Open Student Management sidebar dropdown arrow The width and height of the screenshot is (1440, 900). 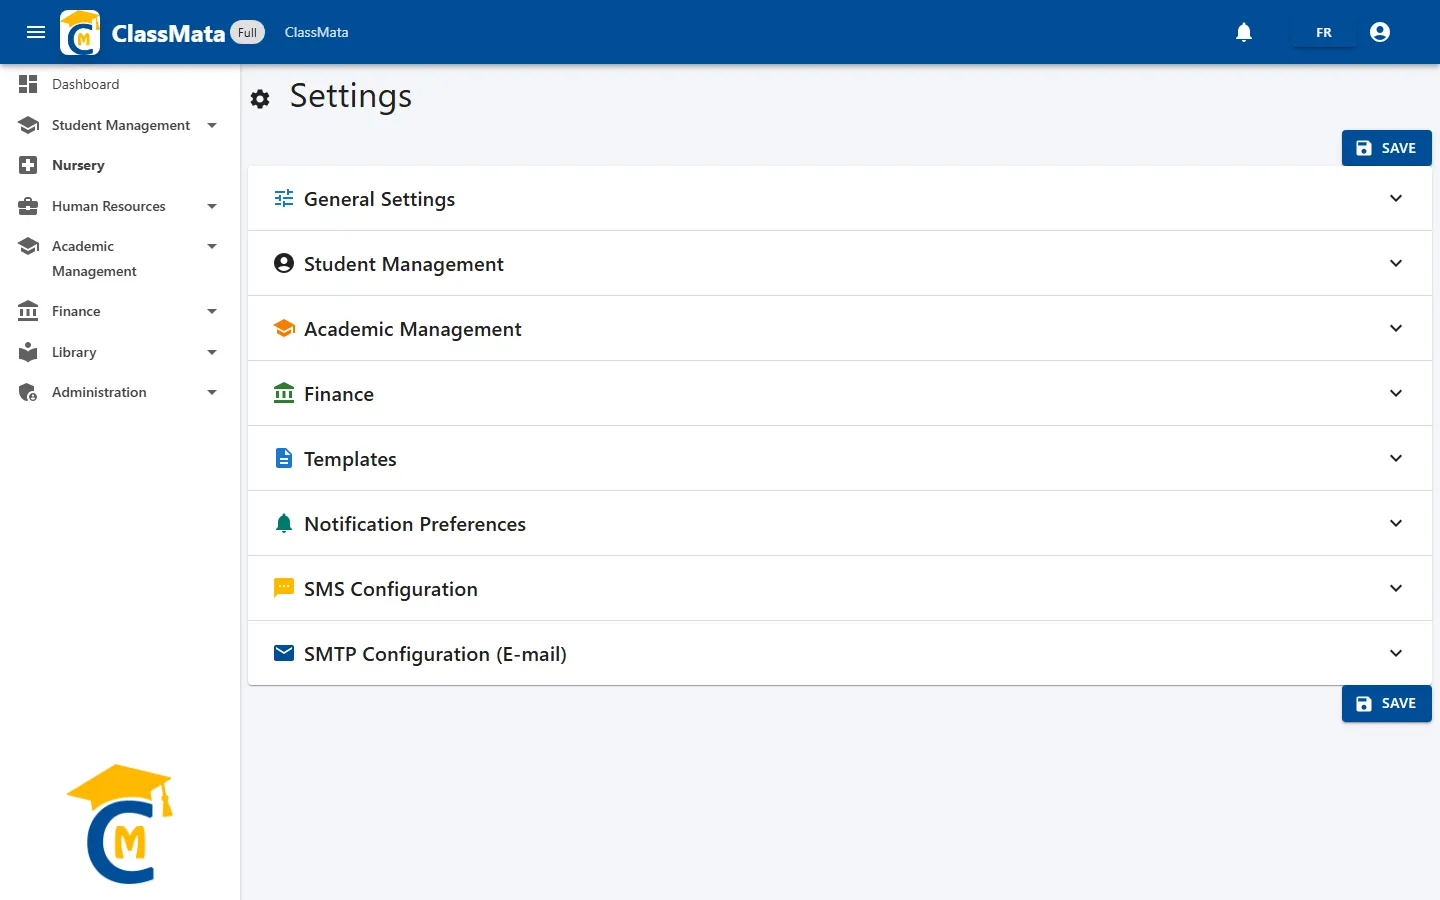click(212, 125)
